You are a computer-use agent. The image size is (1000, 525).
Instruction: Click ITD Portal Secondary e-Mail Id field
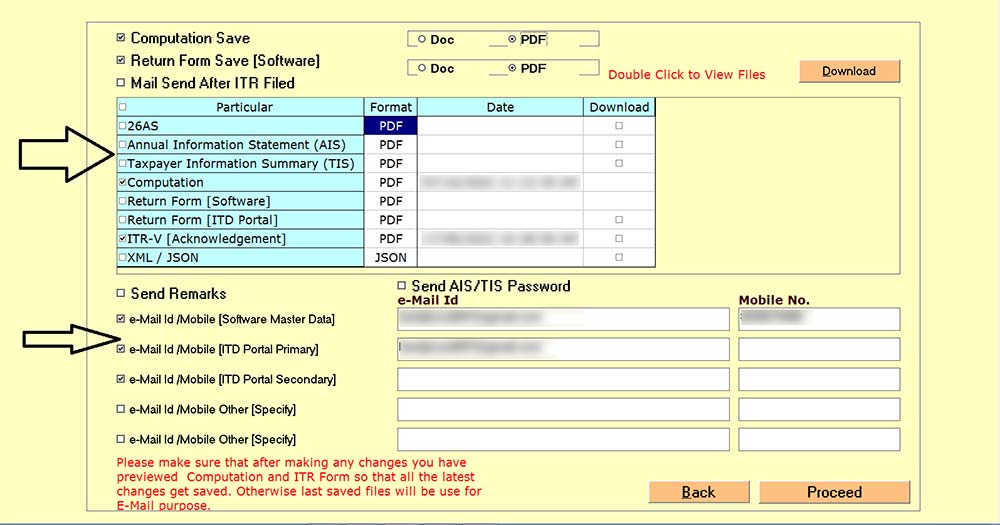(x=563, y=380)
